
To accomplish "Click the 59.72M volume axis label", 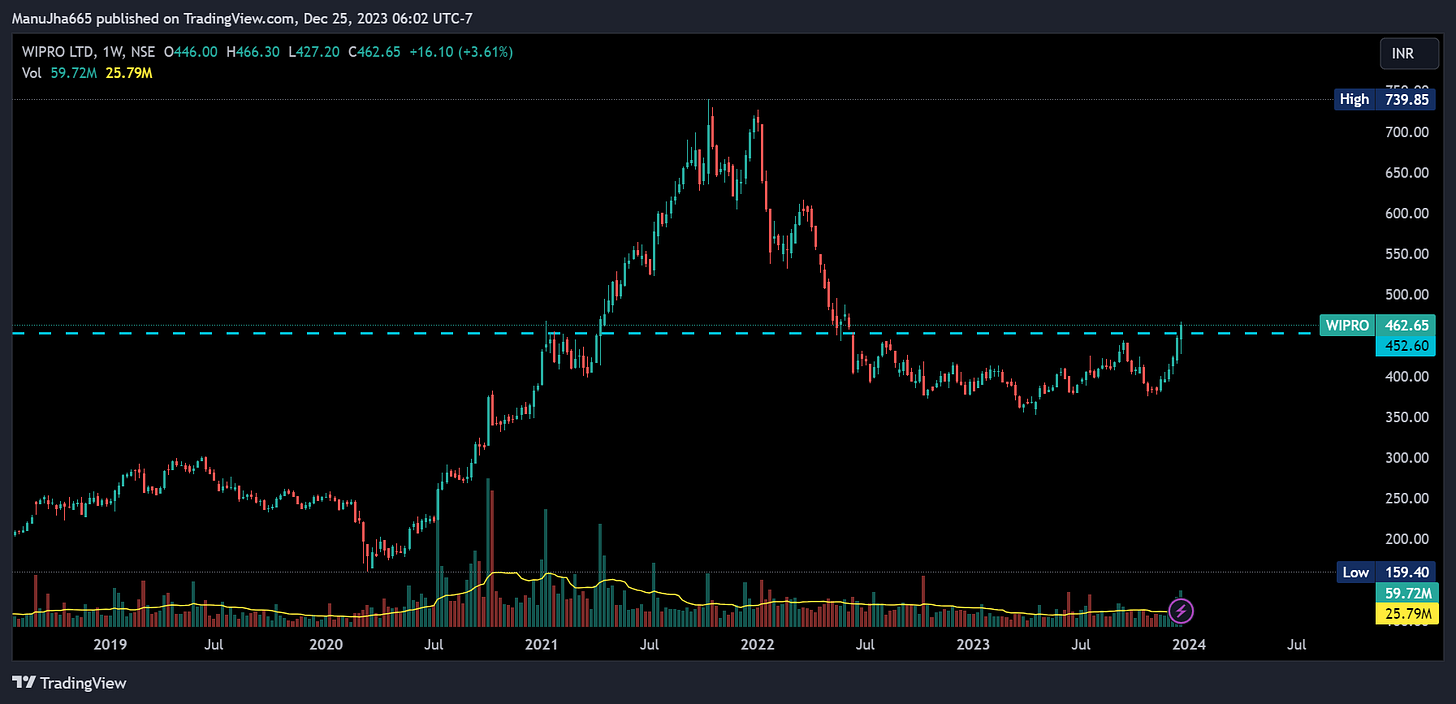I will click(1407, 591).
